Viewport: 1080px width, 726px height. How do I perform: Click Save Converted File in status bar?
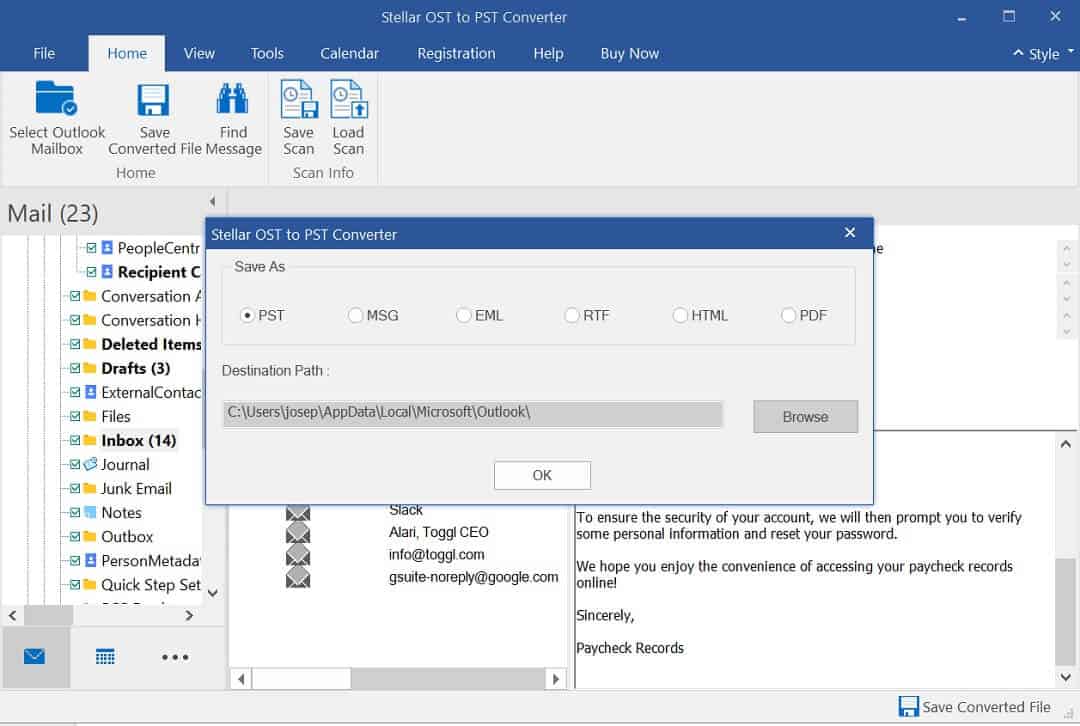pos(975,707)
